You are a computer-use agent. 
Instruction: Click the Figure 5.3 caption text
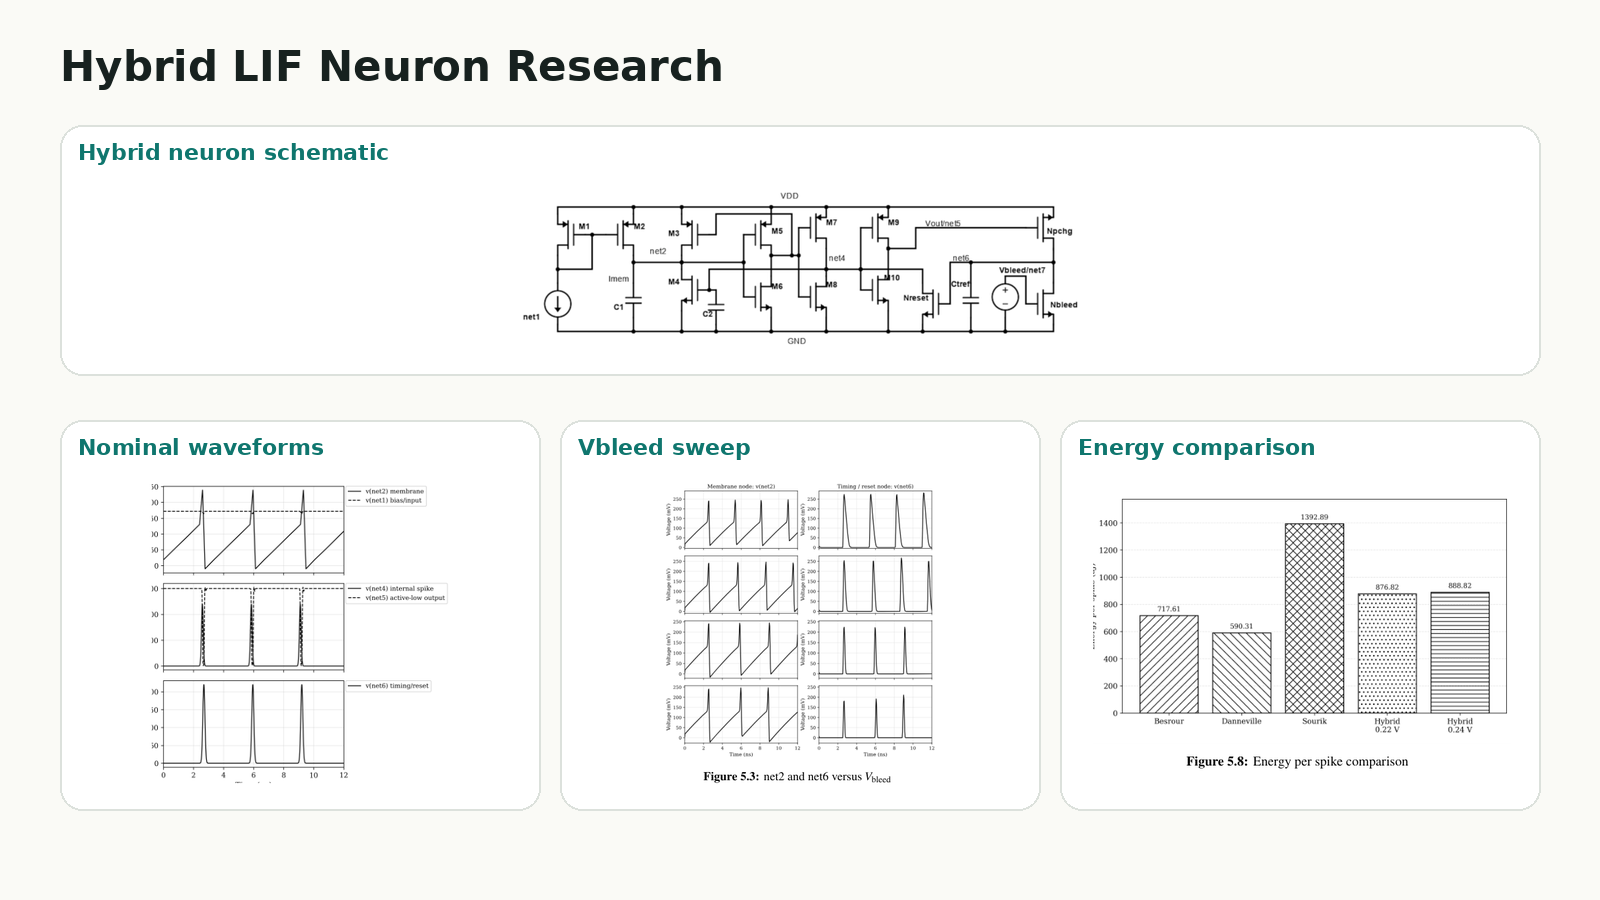pyautogui.click(x=797, y=777)
